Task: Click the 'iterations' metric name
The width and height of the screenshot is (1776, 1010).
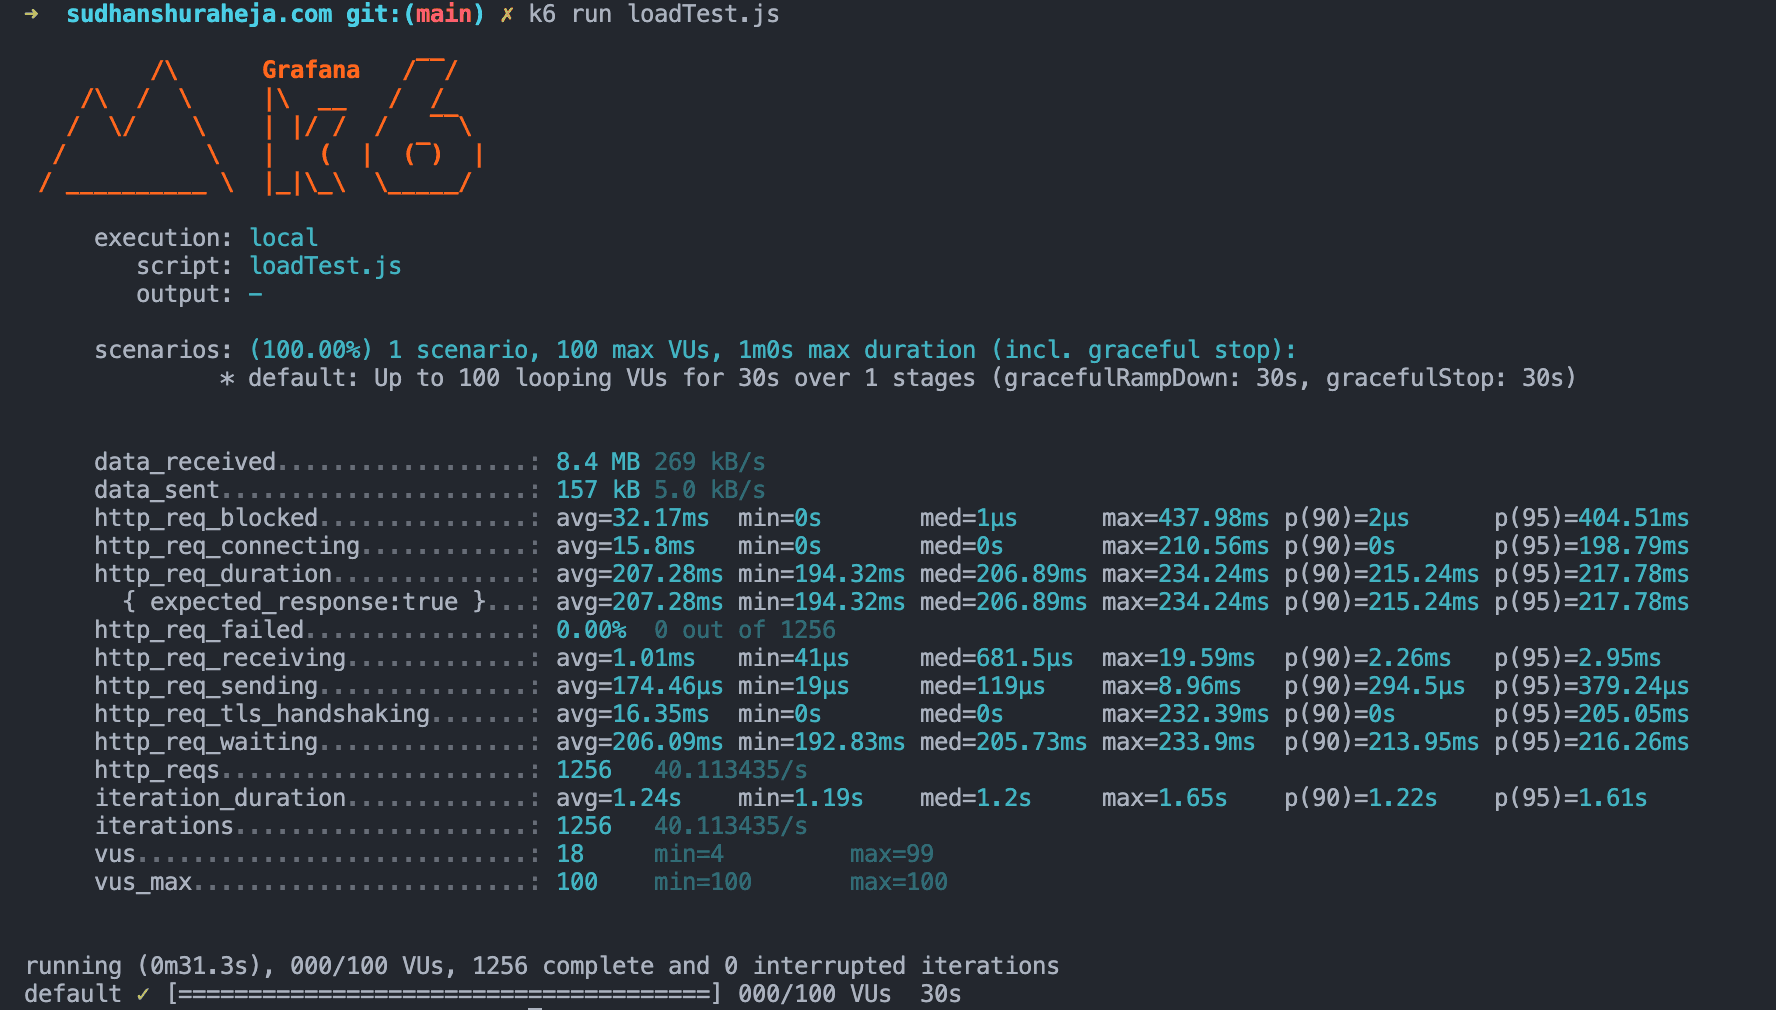Action: [164, 826]
